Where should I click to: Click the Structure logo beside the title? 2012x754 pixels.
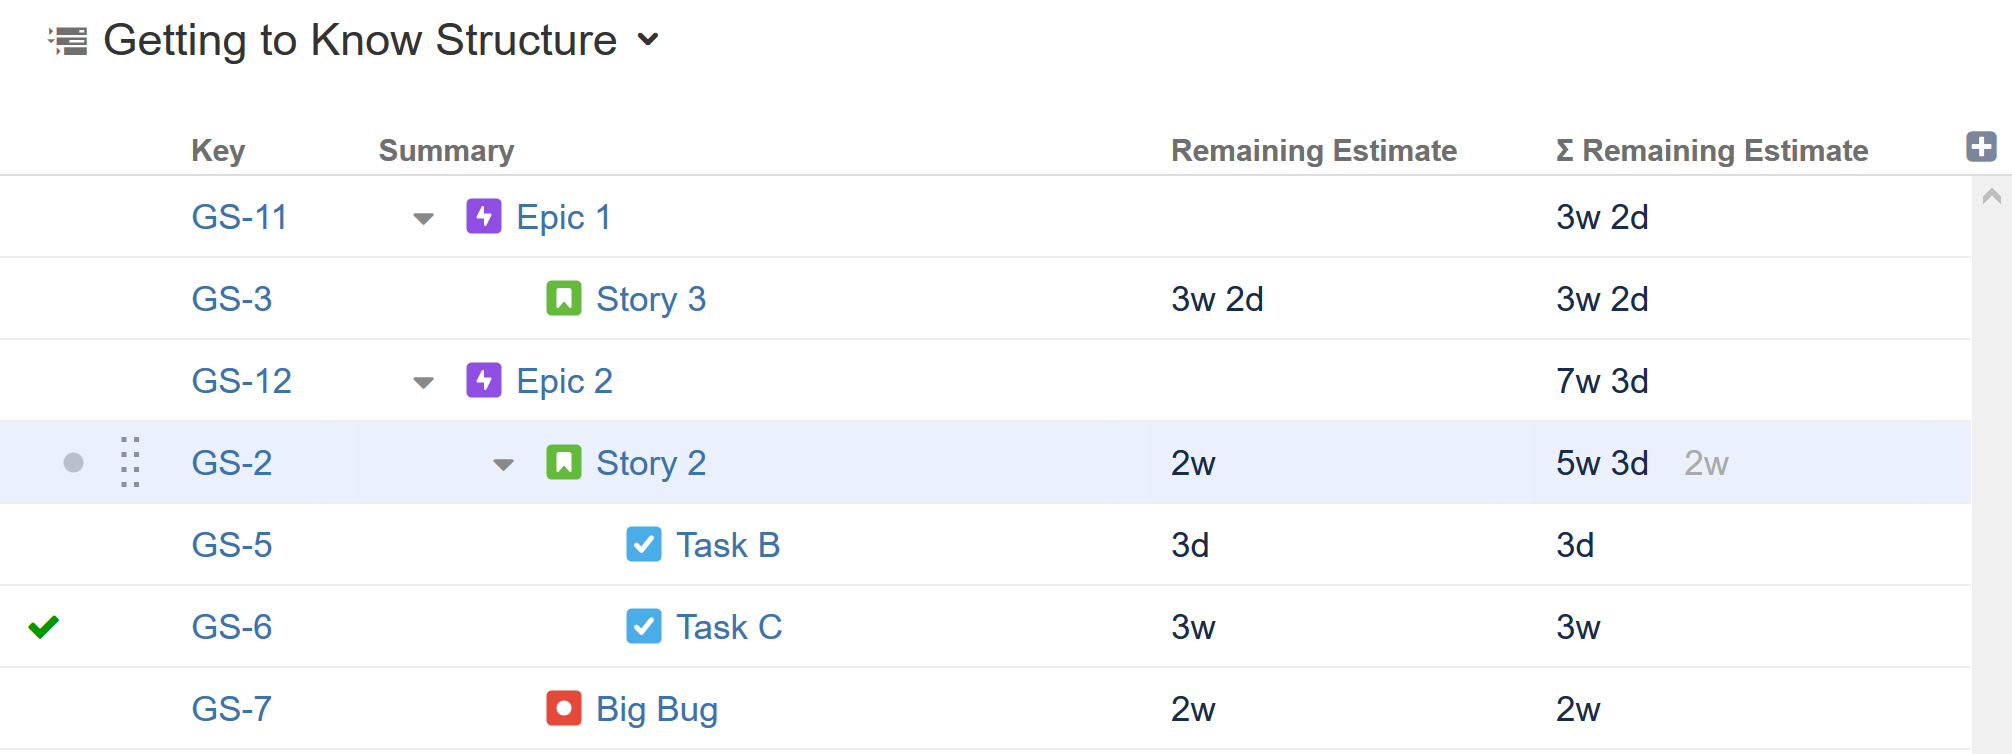(x=67, y=40)
